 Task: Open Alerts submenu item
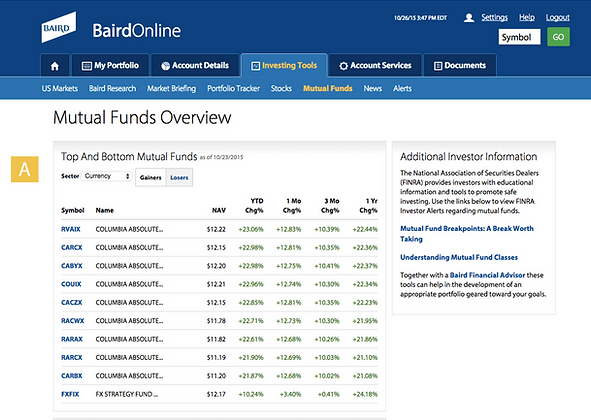(x=402, y=89)
